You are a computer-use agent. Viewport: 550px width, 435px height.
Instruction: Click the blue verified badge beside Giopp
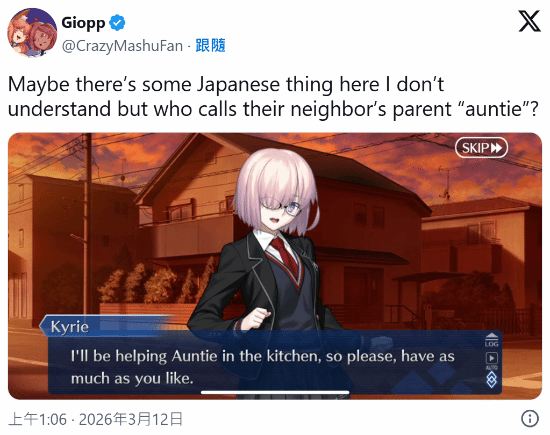(x=117, y=23)
